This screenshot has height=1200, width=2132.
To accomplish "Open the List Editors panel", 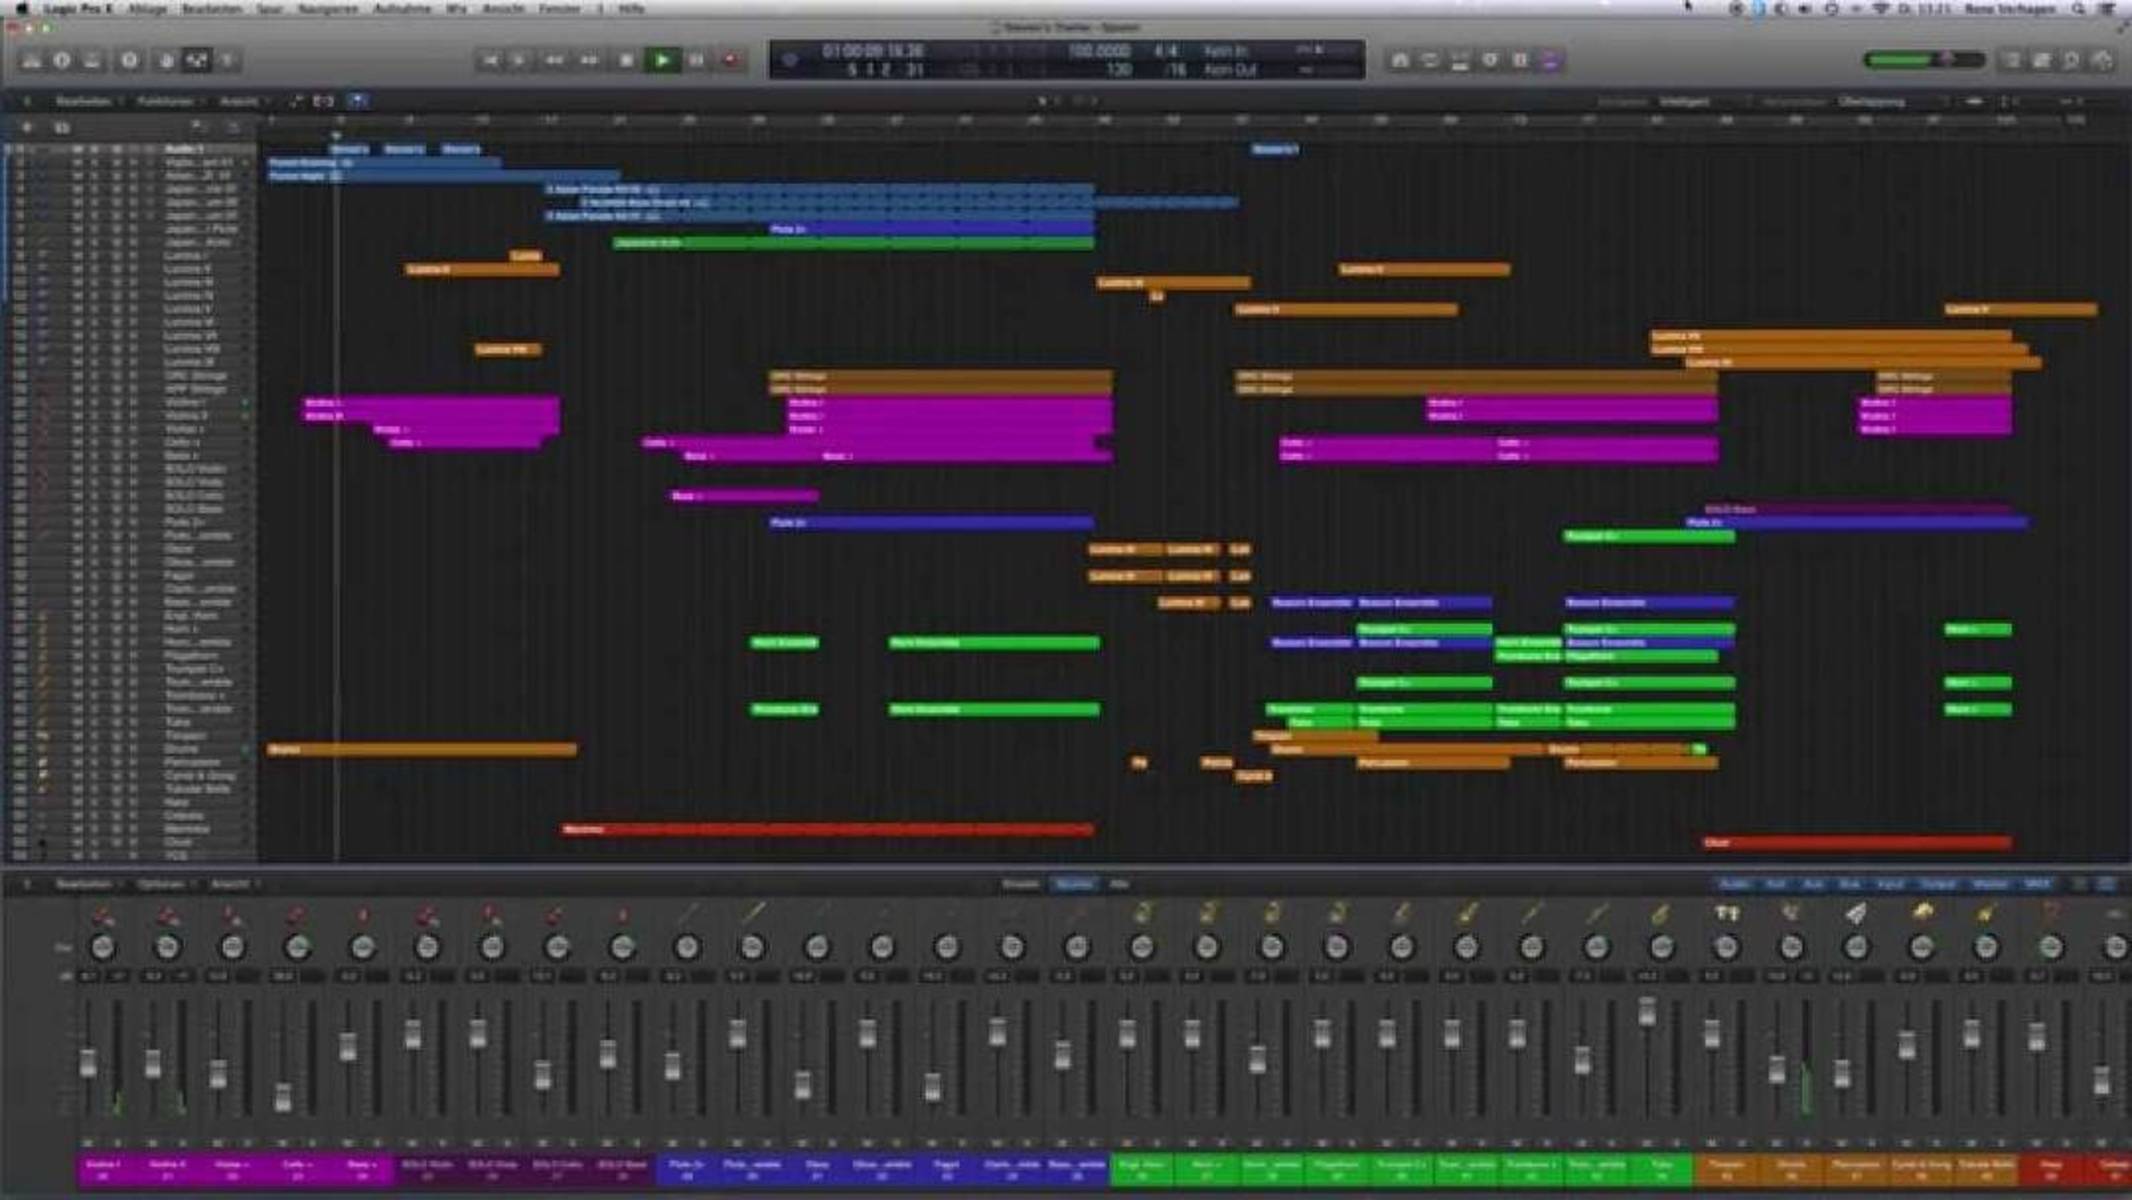I will point(2011,61).
